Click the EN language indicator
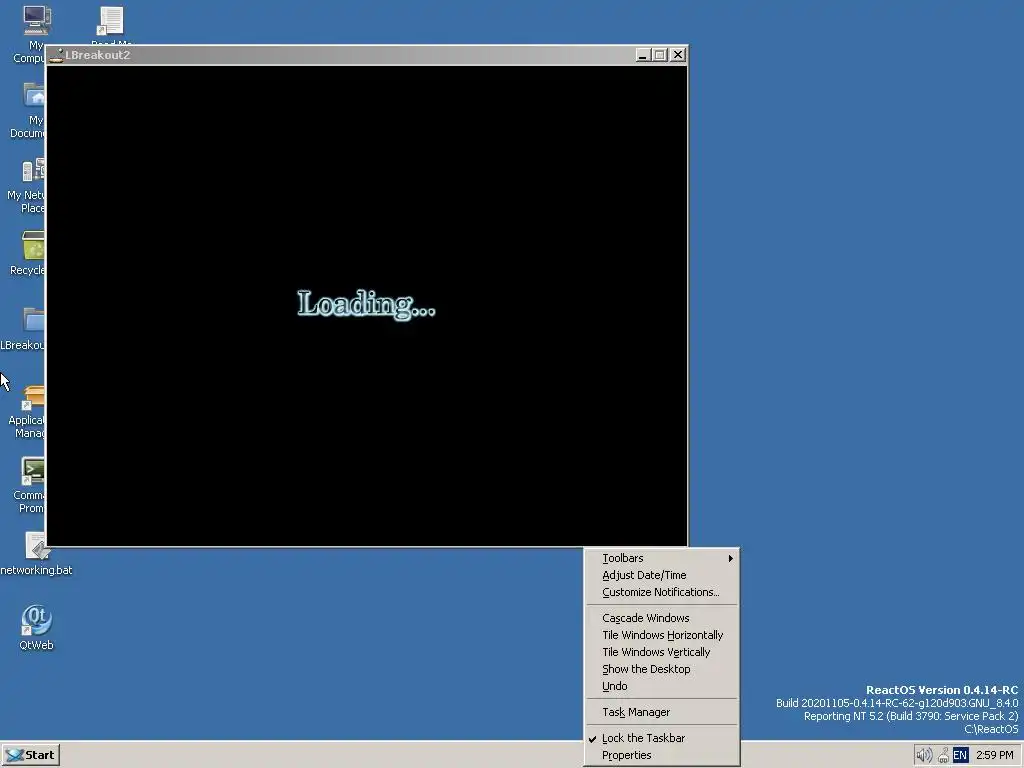The width and height of the screenshot is (1024, 768). (960, 756)
